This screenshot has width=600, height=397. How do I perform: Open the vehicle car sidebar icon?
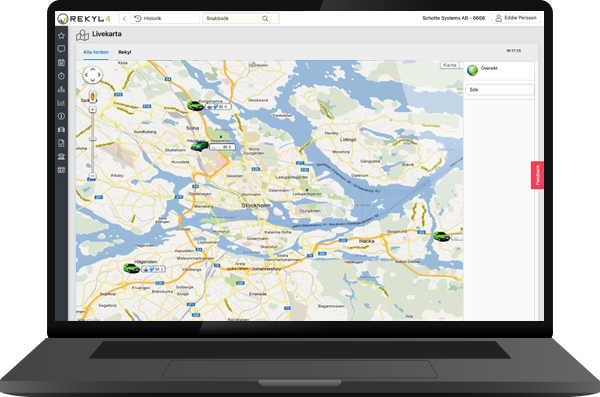tap(61, 129)
